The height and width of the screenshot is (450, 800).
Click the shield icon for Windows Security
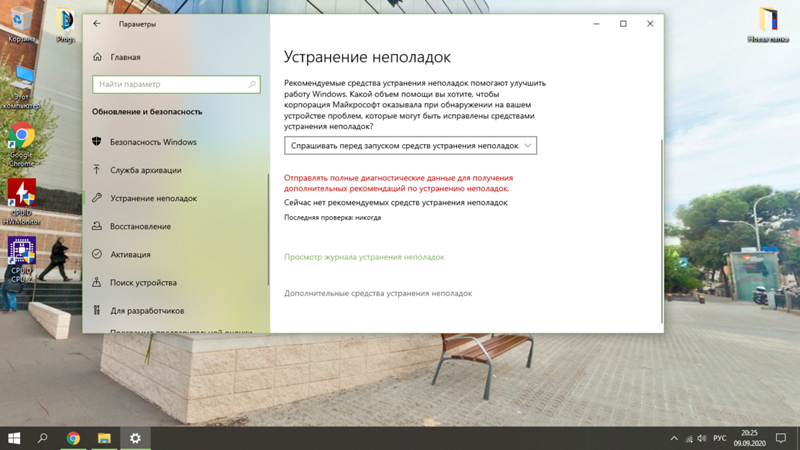[97, 141]
